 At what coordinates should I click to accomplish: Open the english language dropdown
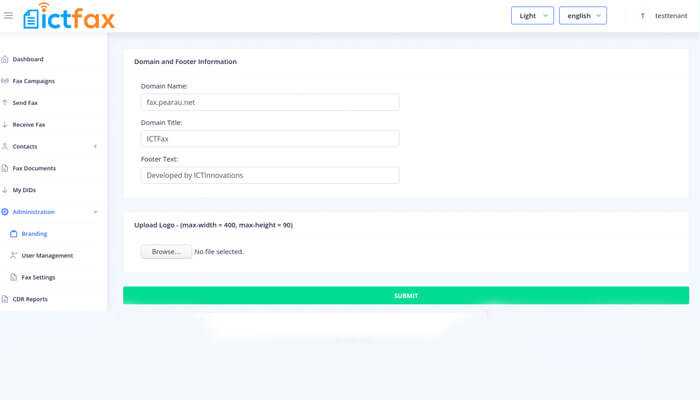click(x=582, y=16)
